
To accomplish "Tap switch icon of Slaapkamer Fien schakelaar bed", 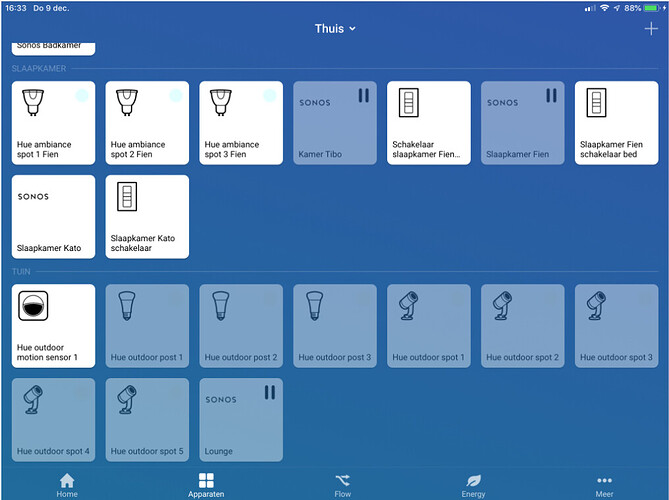I will (596, 102).
